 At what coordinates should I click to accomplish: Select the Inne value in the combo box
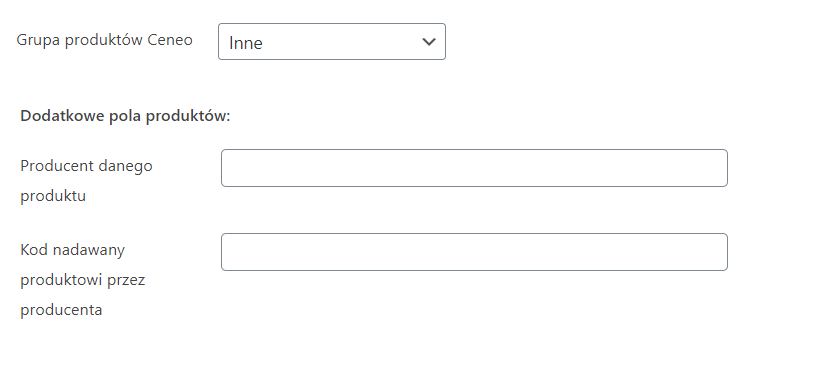click(246, 43)
